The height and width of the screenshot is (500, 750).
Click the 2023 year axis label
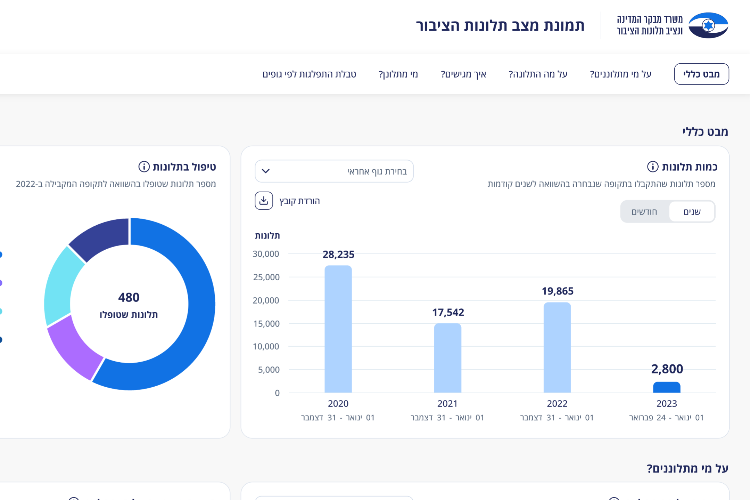tap(667, 404)
